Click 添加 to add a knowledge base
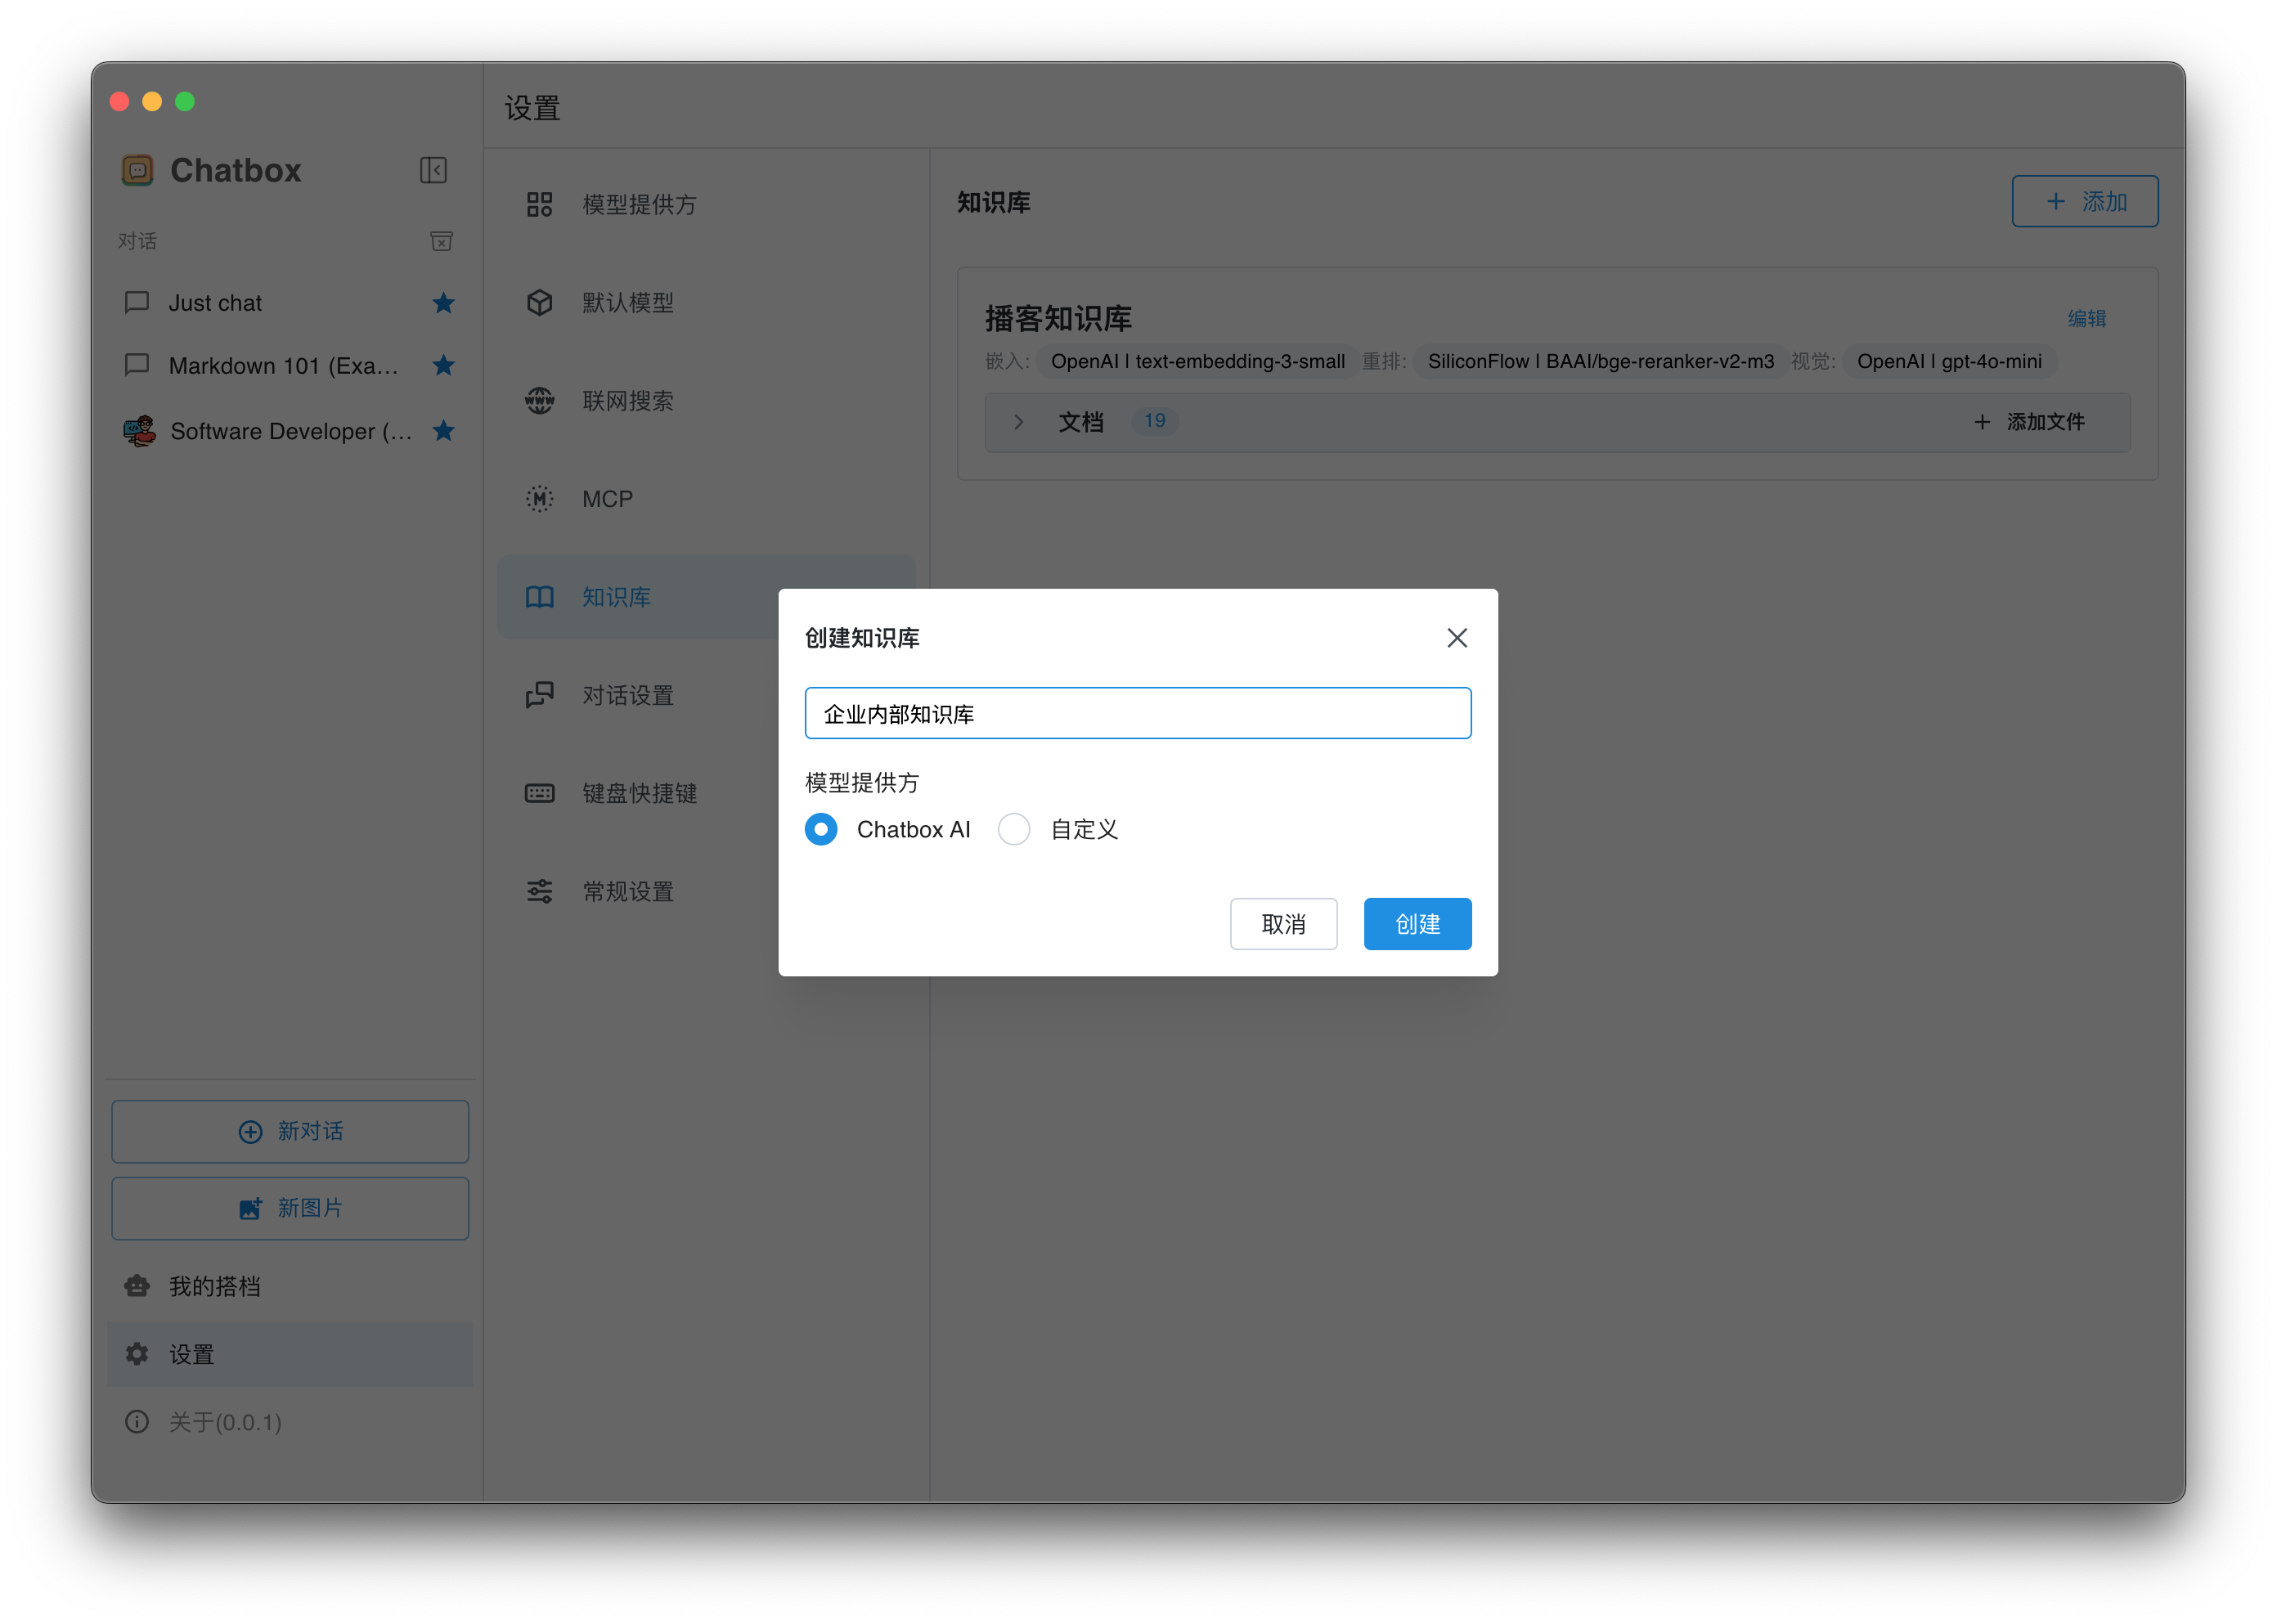Image resolution: width=2277 pixels, height=1624 pixels. [x=2085, y=201]
